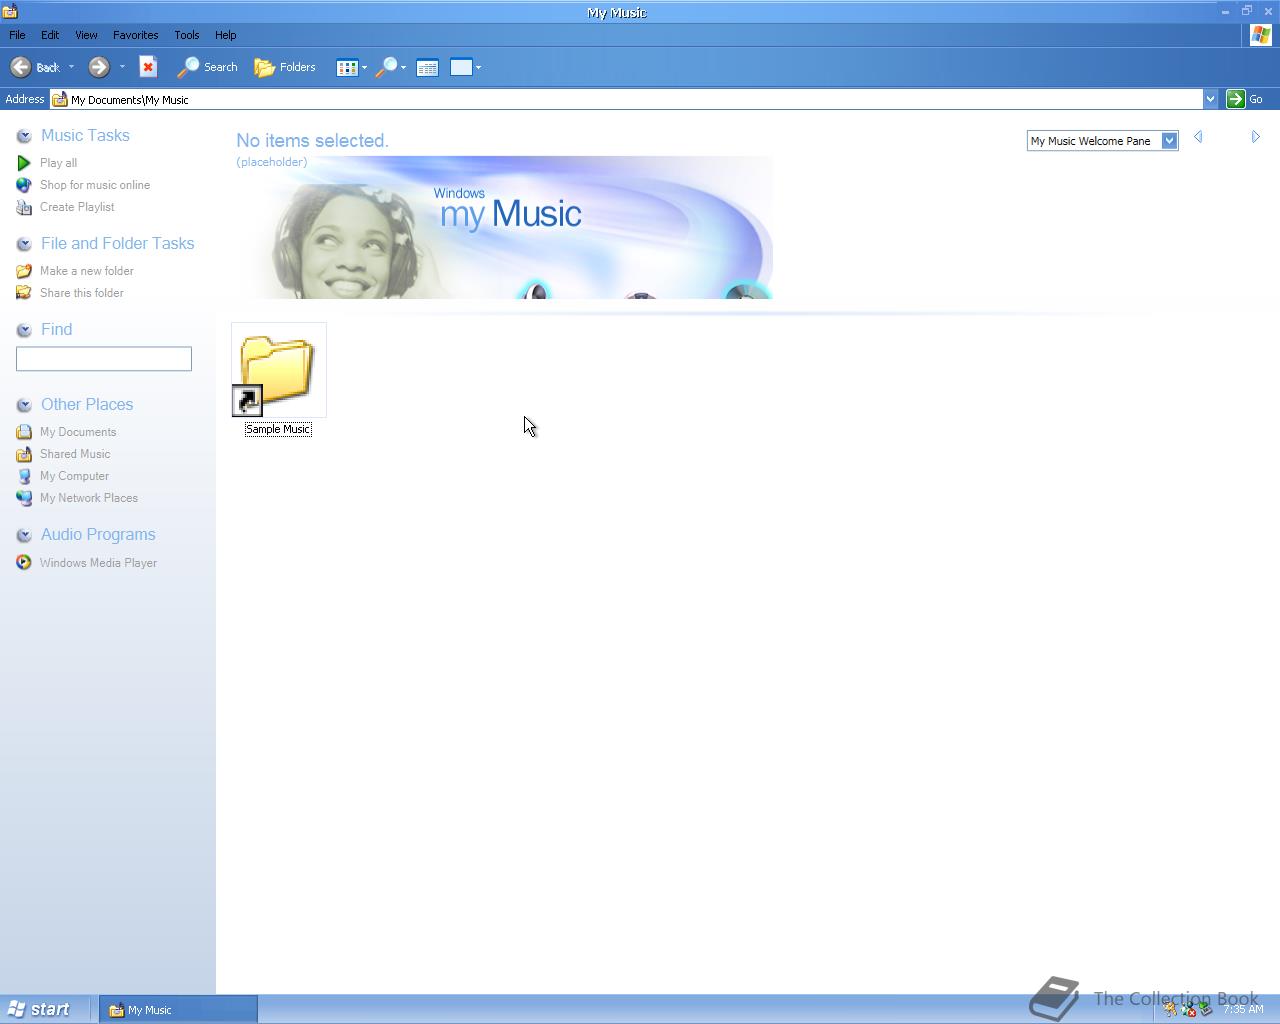The image size is (1280, 1024).
Task: Expand the Address bar dropdown
Action: [x=1210, y=99]
